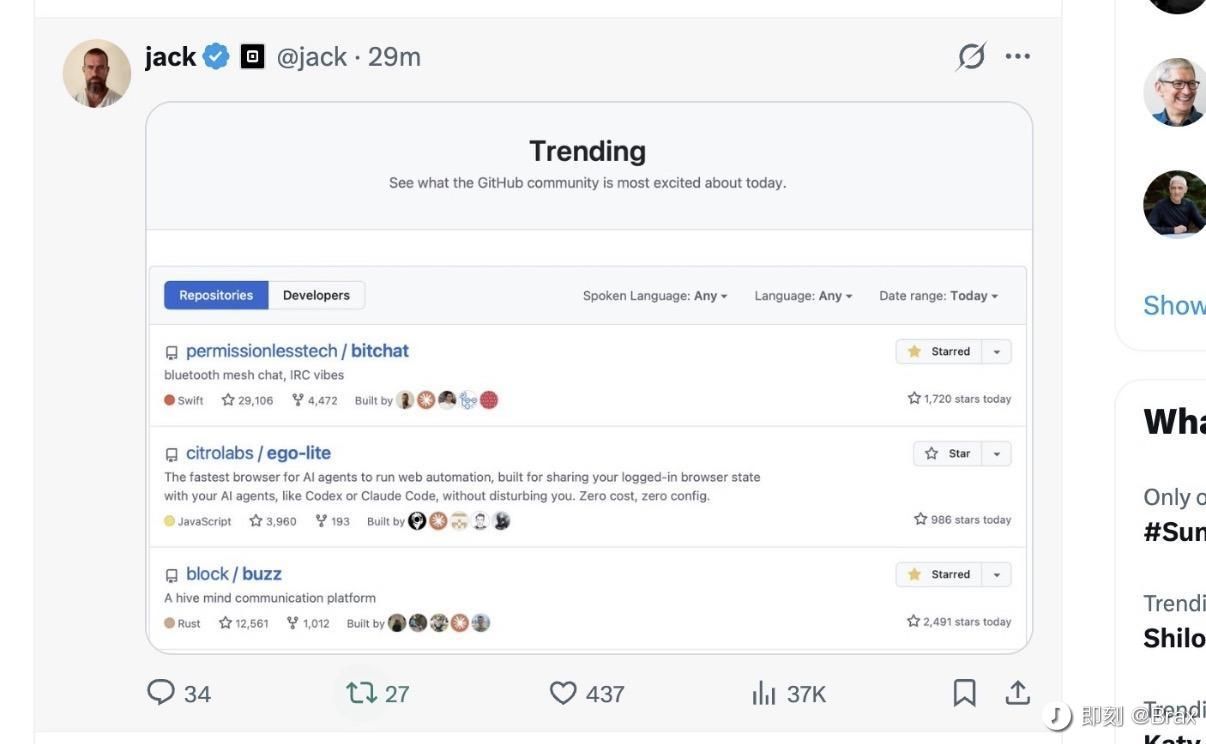Toggle Starred button for block/buzz
The image size is (1206, 744).
point(939,575)
